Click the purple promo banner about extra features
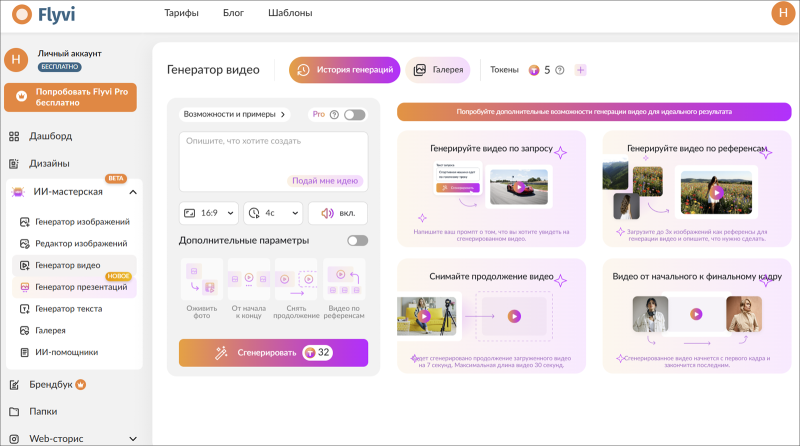The image size is (800, 446). click(x=594, y=112)
